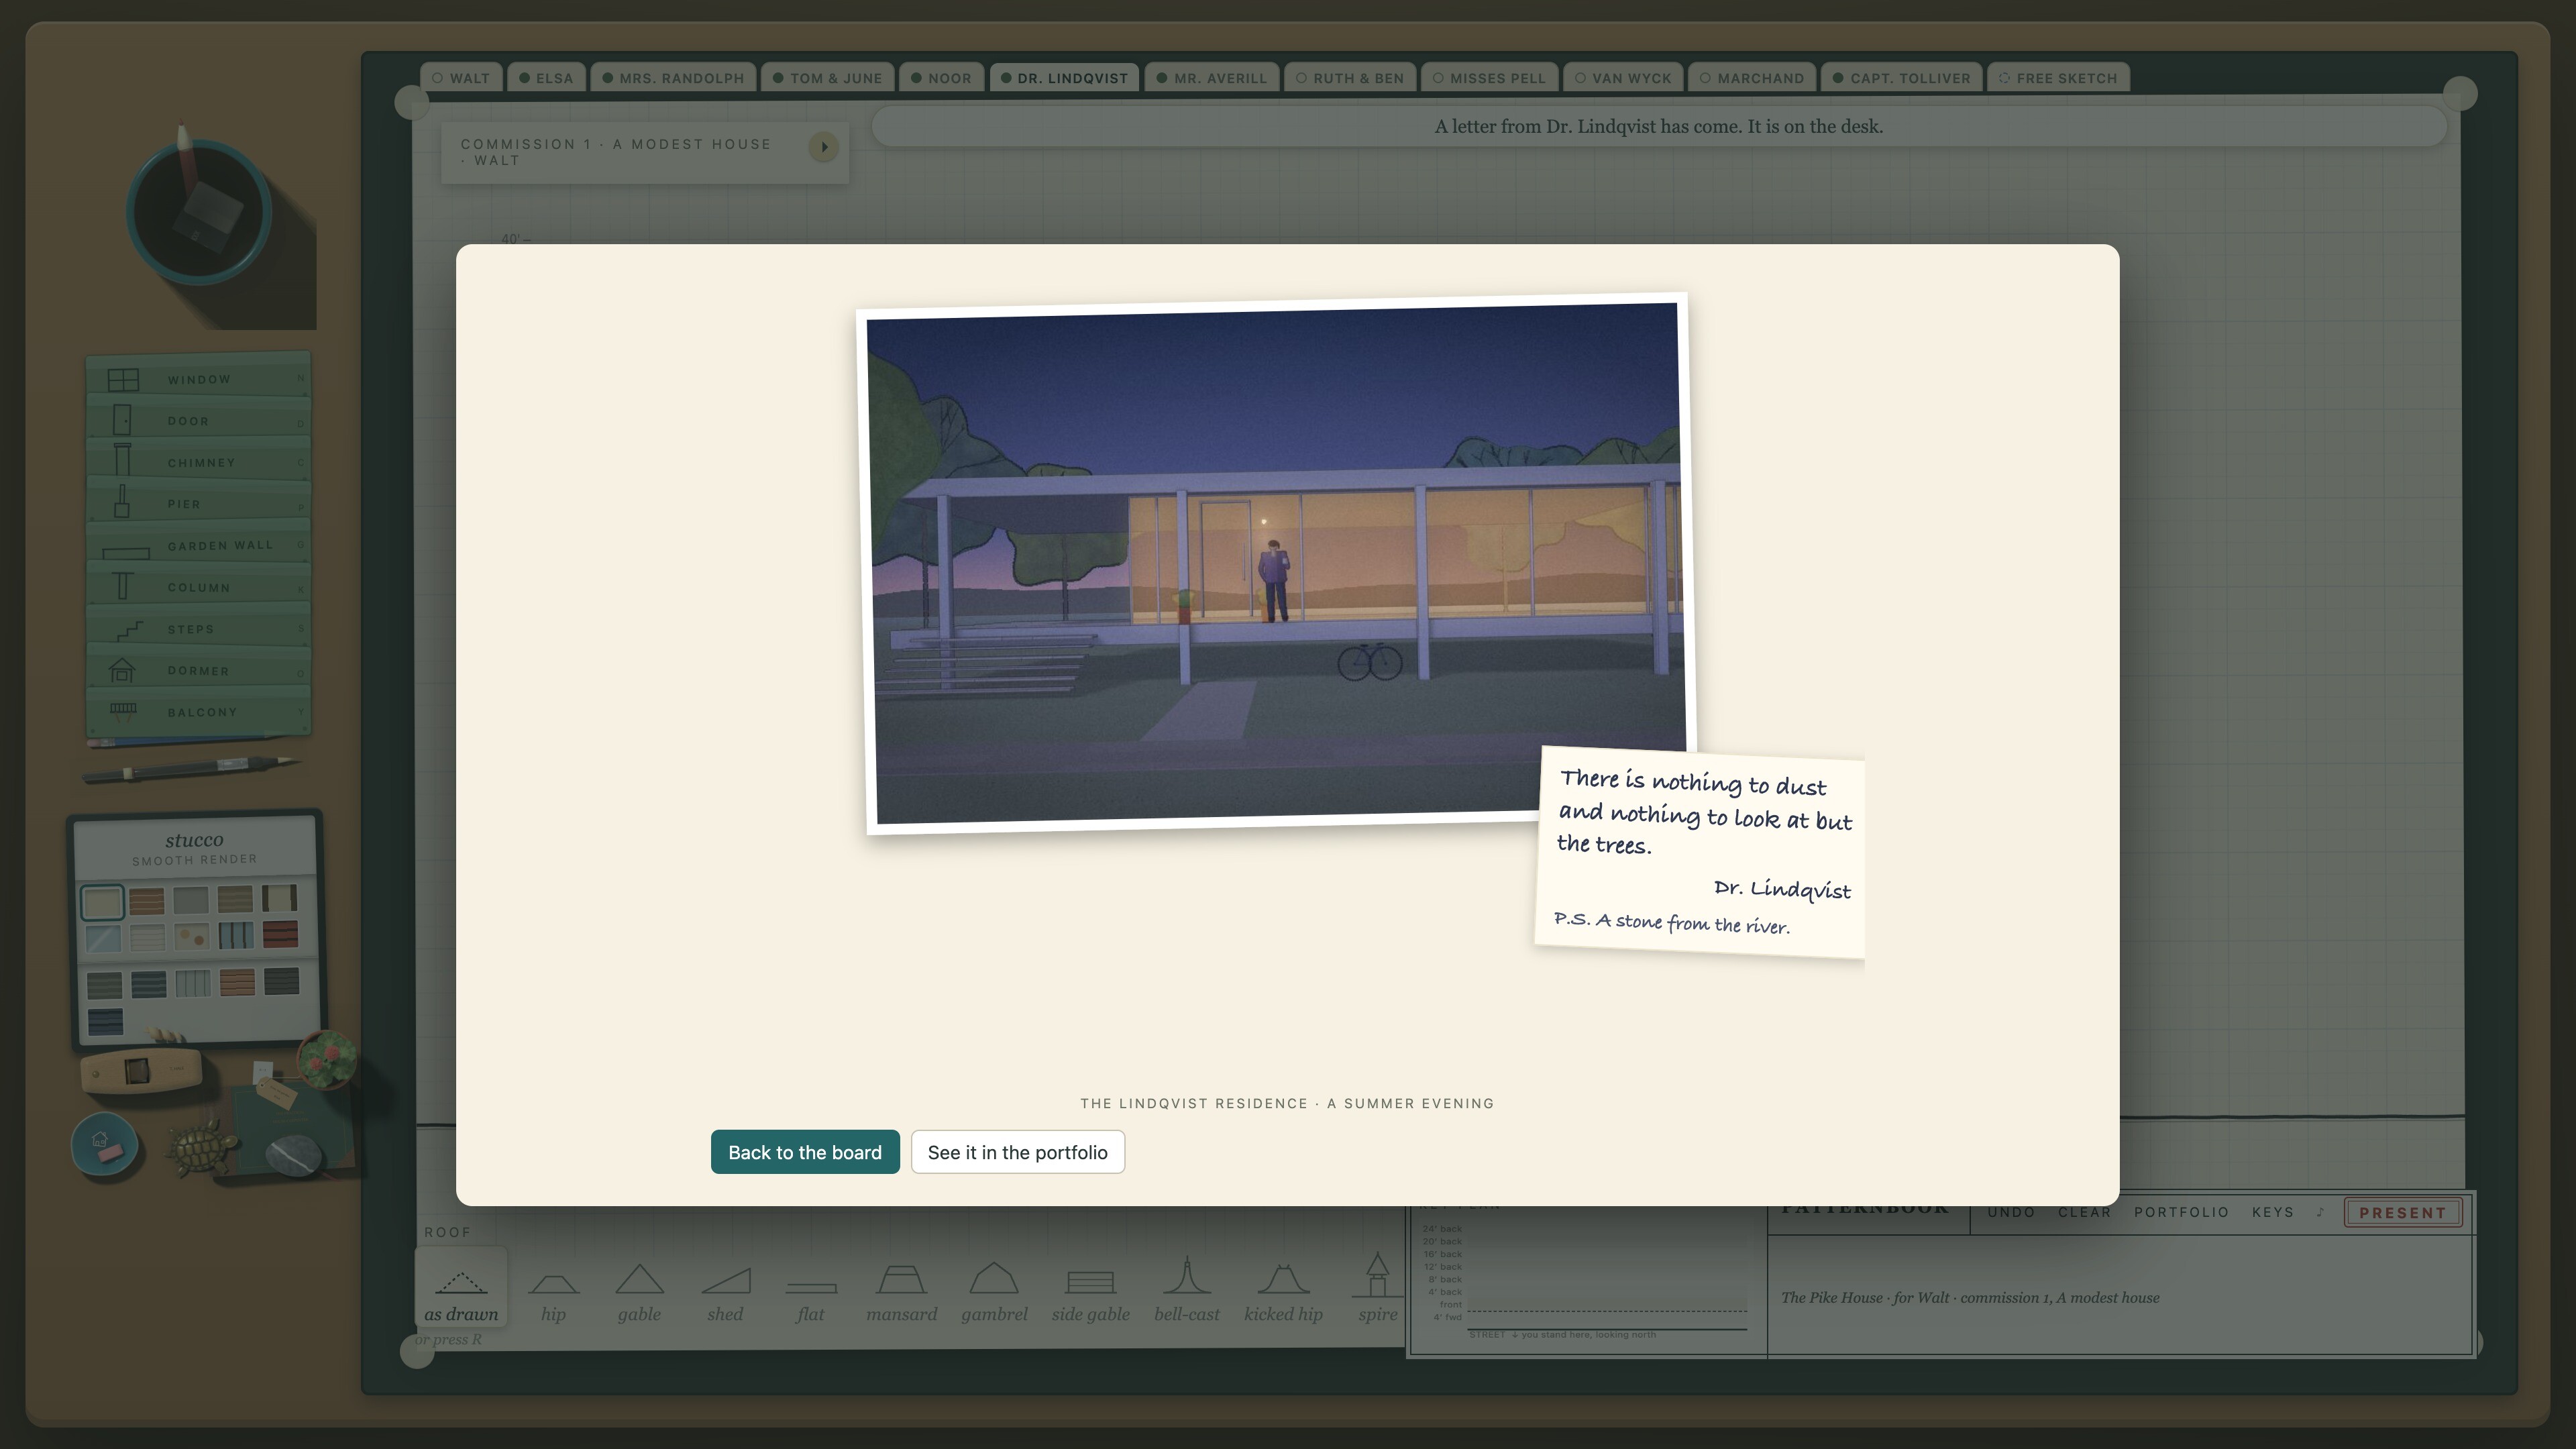The width and height of the screenshot is (2576, 1449).
Task: Open the Capt. Tolliver client tab
Action: click(x=1901, y=78)
